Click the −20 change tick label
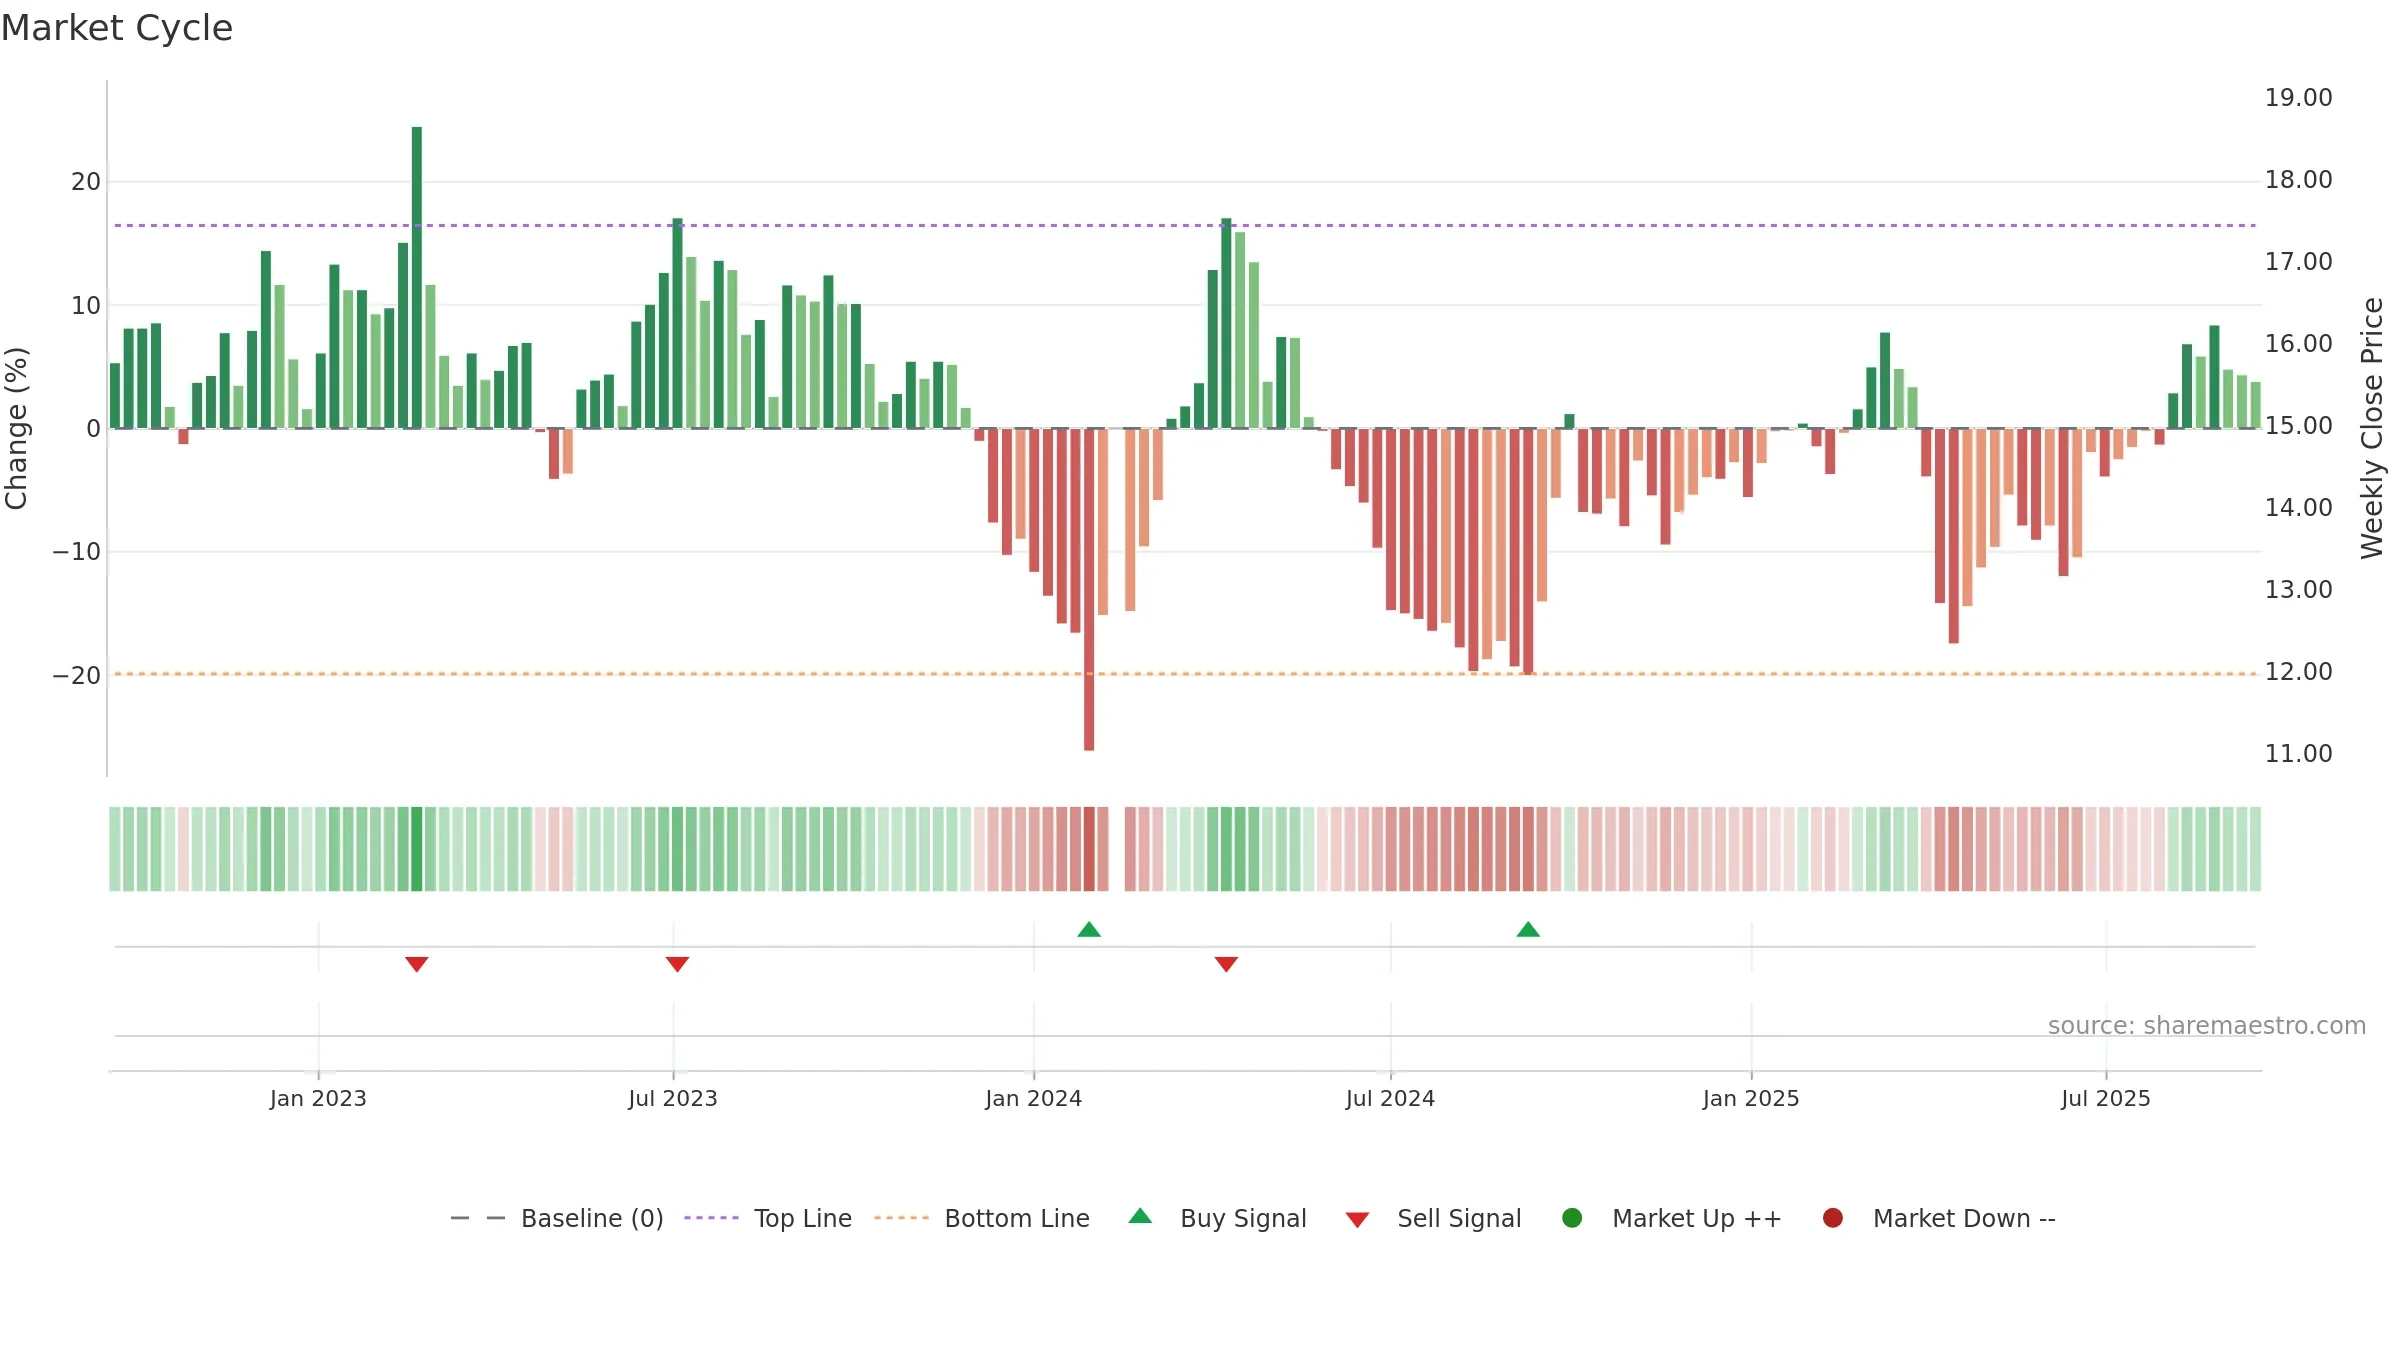Image resolution: width=2400 pixels, height=1350 pixels. click(x=77, y=675)
